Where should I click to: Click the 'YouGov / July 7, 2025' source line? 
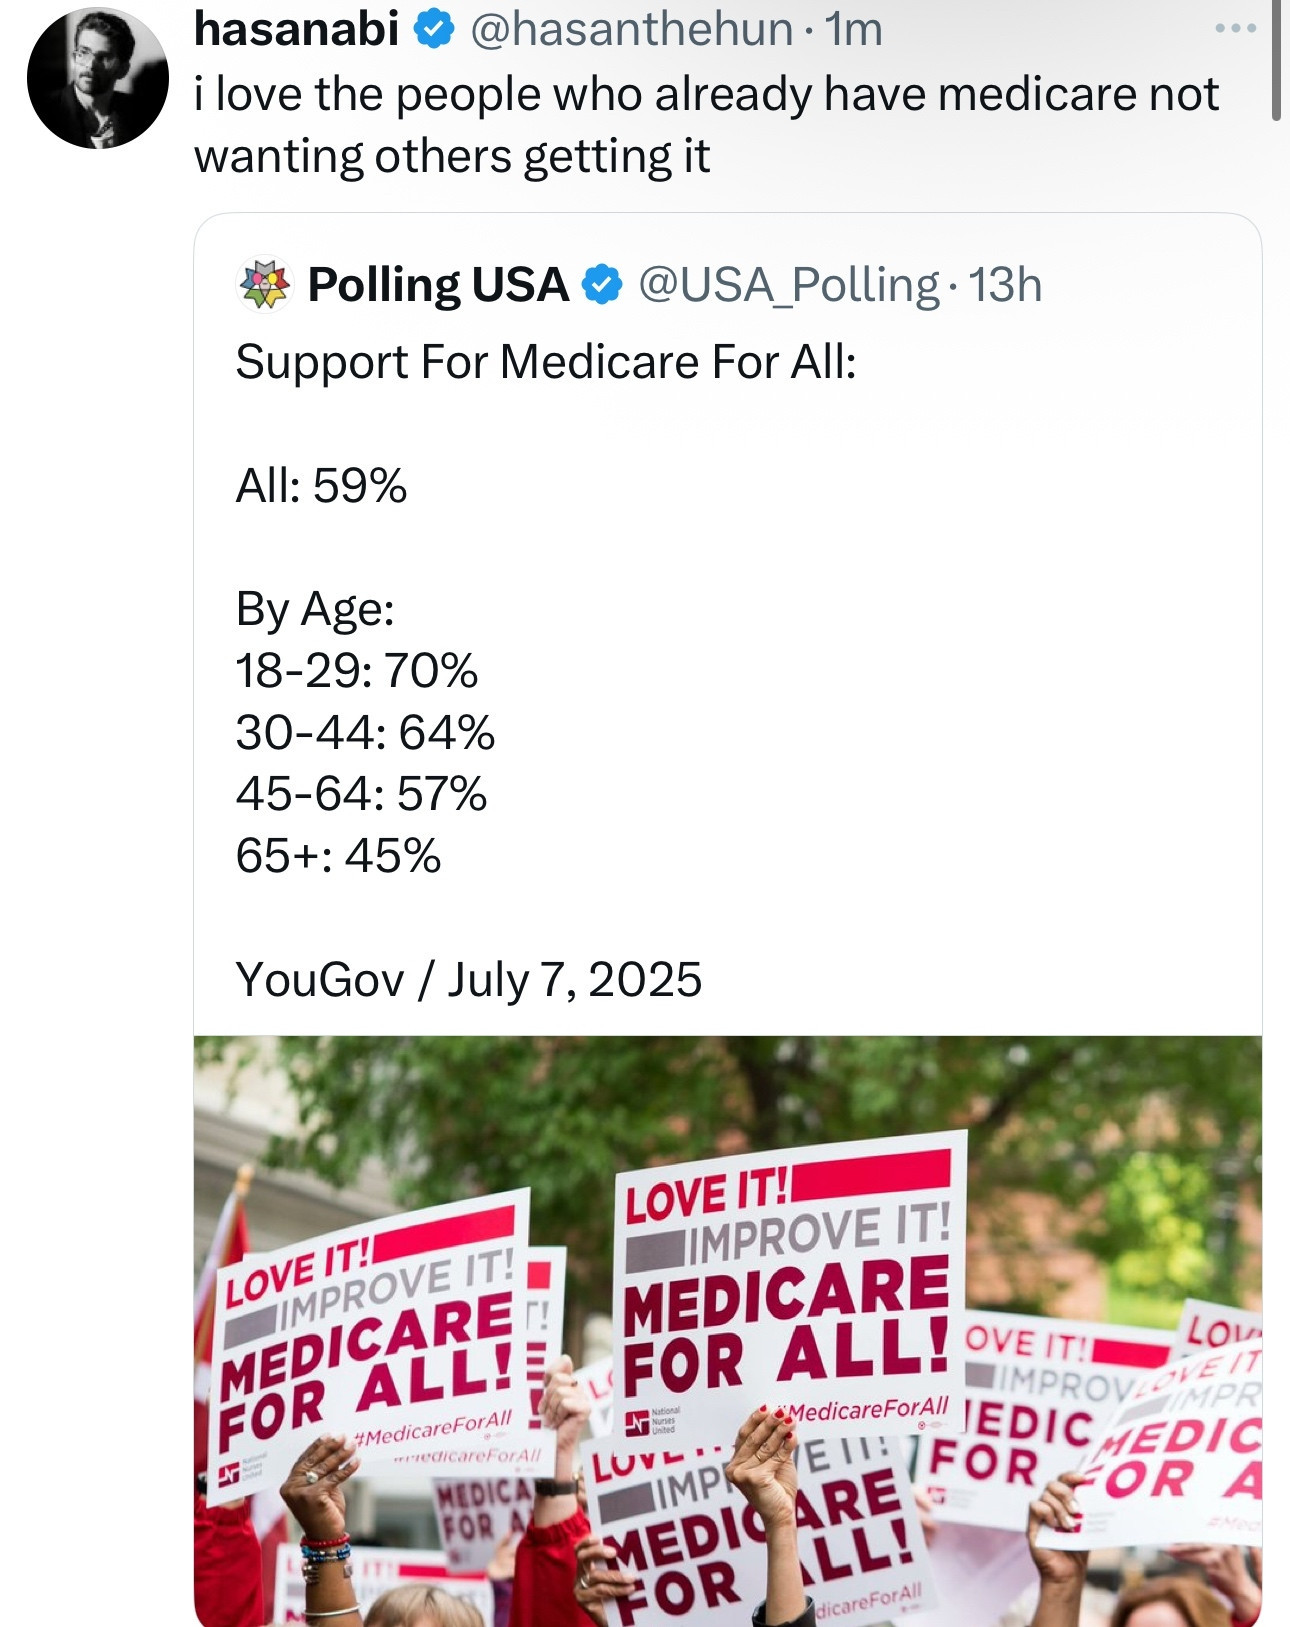click(x=469, y=980)
